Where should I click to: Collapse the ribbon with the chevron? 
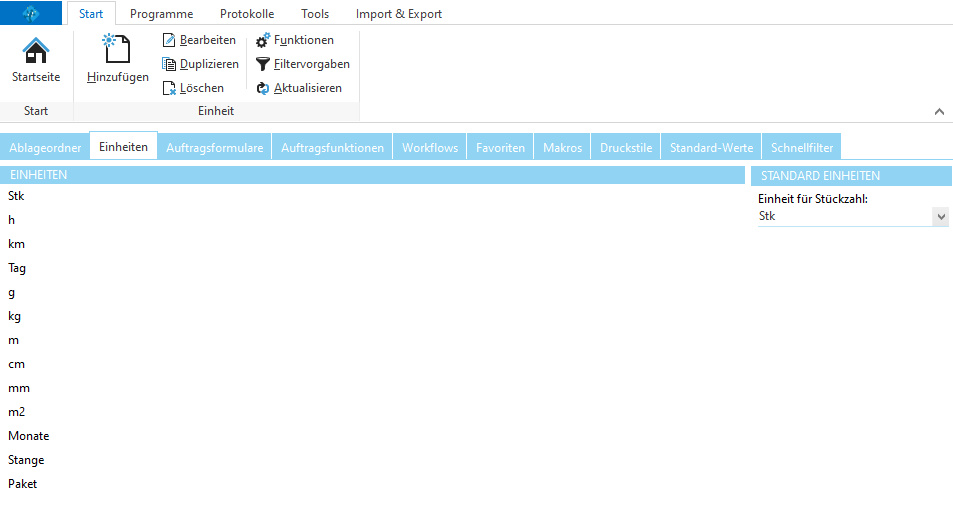click(x=939, y=111)
